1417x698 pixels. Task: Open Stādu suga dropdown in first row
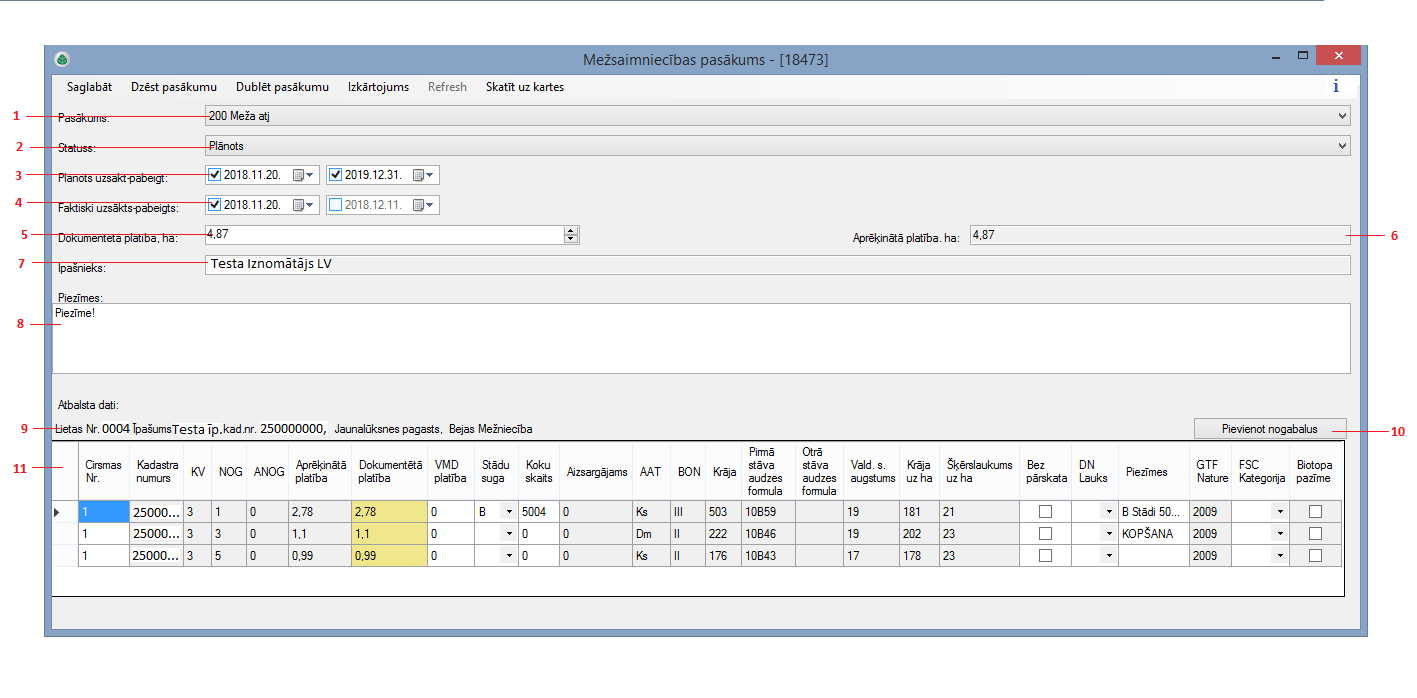point(508,512)
